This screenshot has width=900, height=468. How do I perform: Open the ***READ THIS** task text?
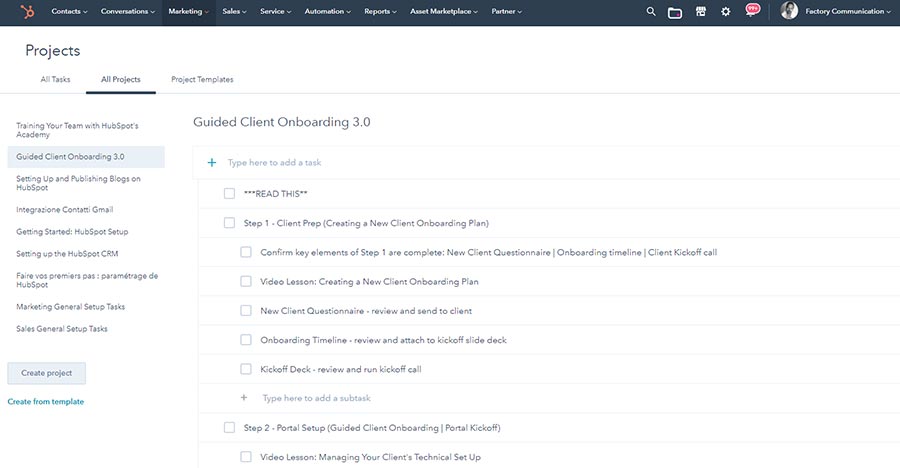pyautogui.click(x=276, y=194)
